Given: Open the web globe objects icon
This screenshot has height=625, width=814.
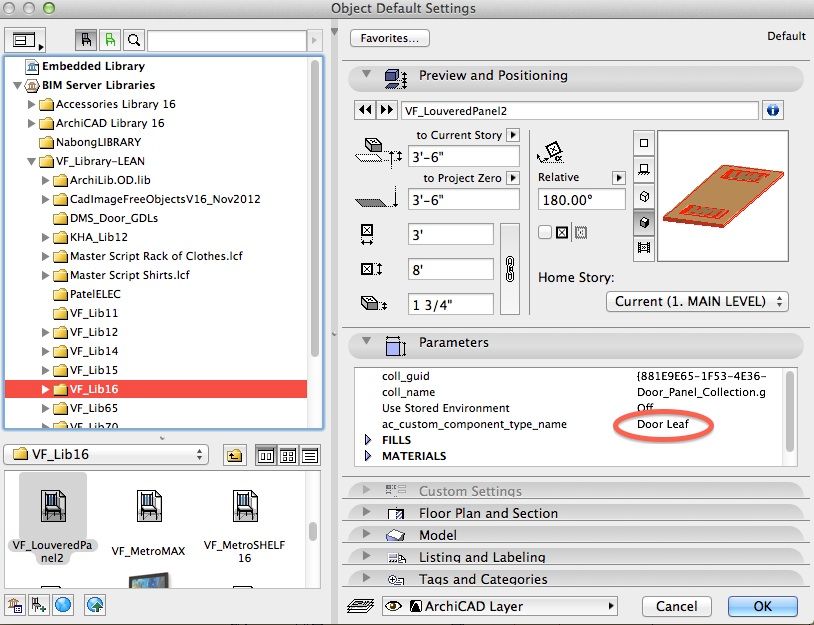Looking at the screenshot, I should [x=63, y=605].
